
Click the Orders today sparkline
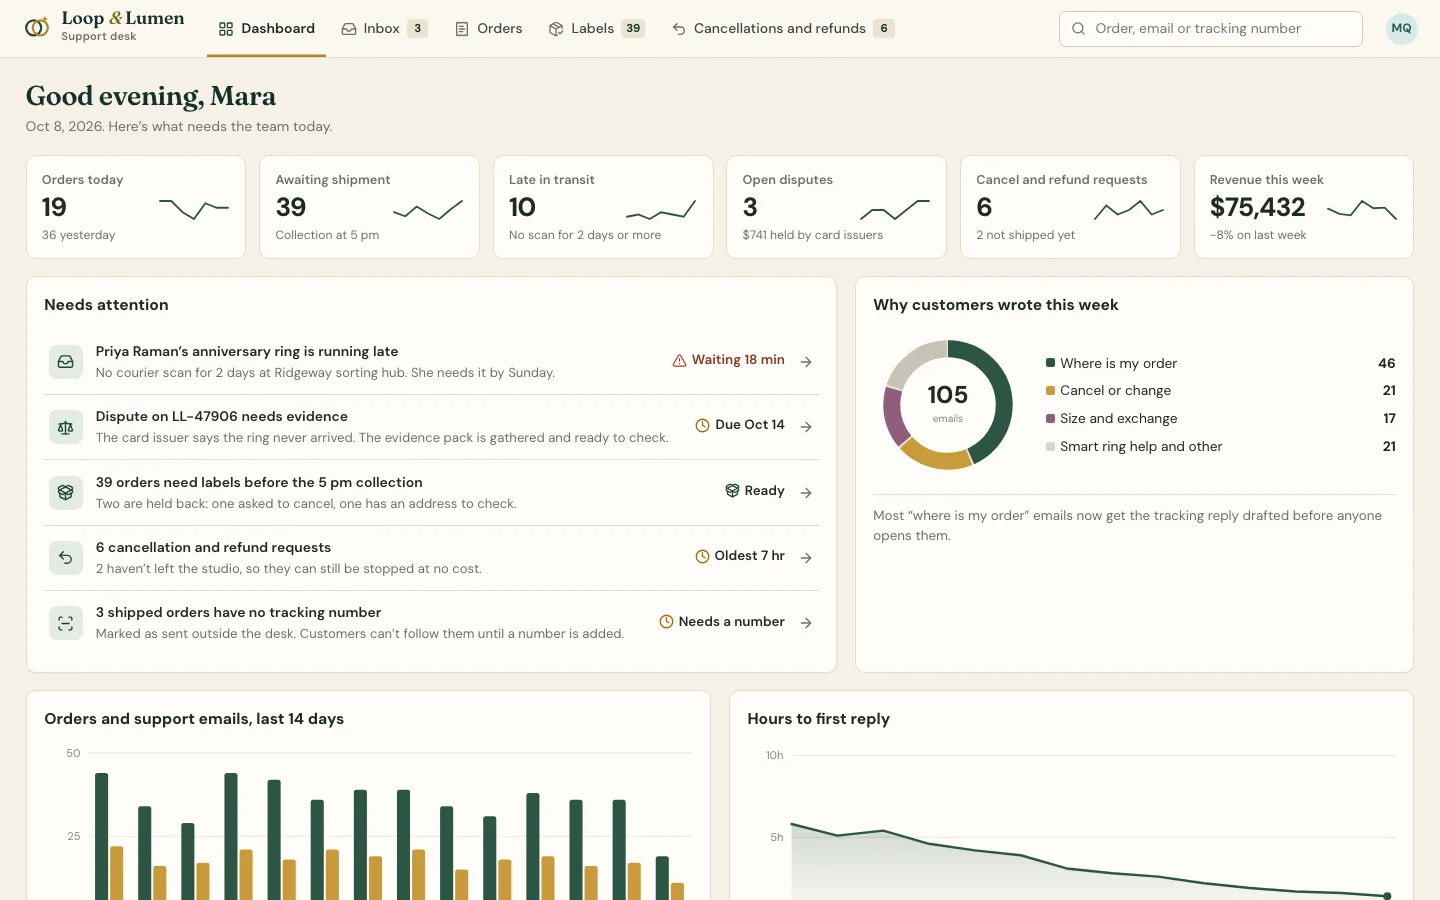(x=194, y=209)
